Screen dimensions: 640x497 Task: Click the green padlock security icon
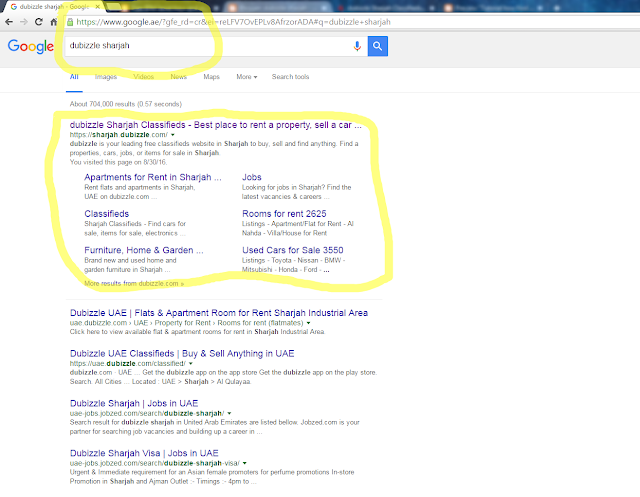coord(70,22)
